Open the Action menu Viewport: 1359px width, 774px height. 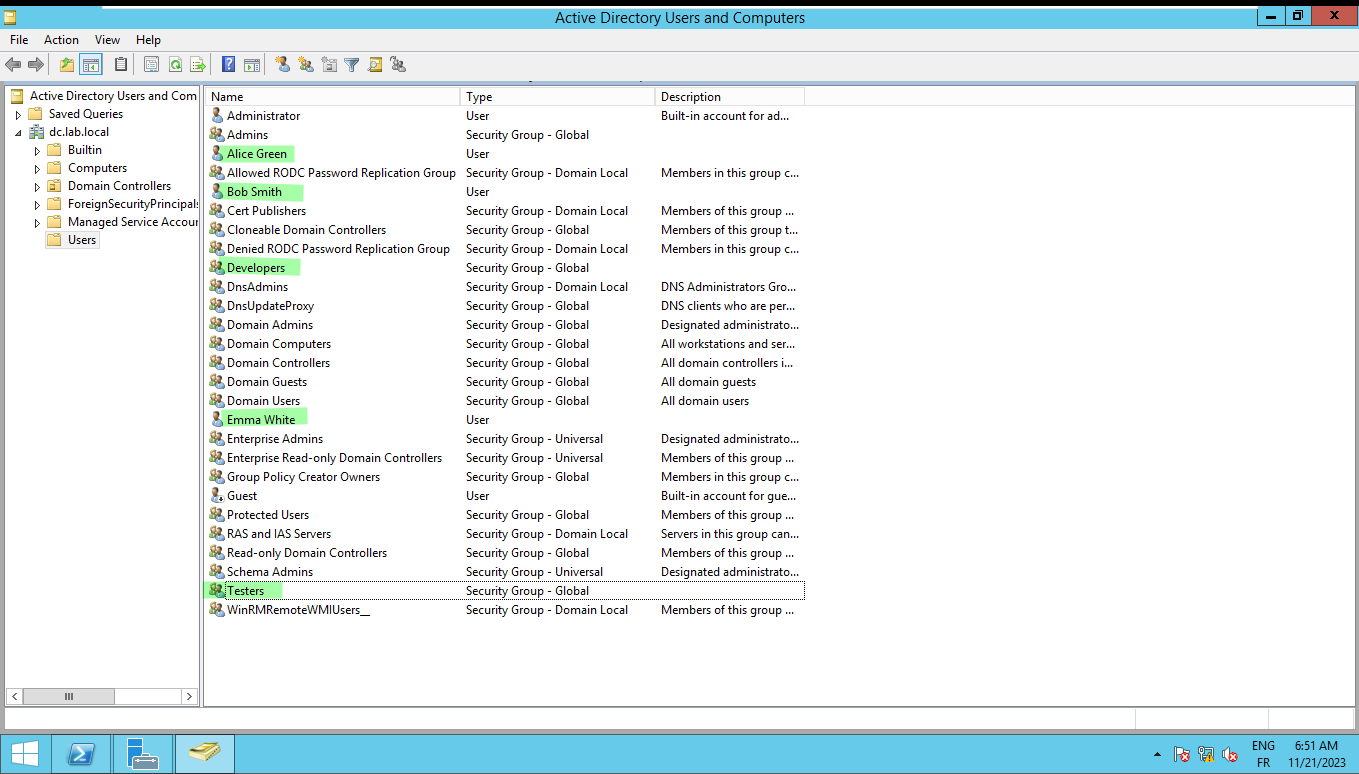(61, 40)
